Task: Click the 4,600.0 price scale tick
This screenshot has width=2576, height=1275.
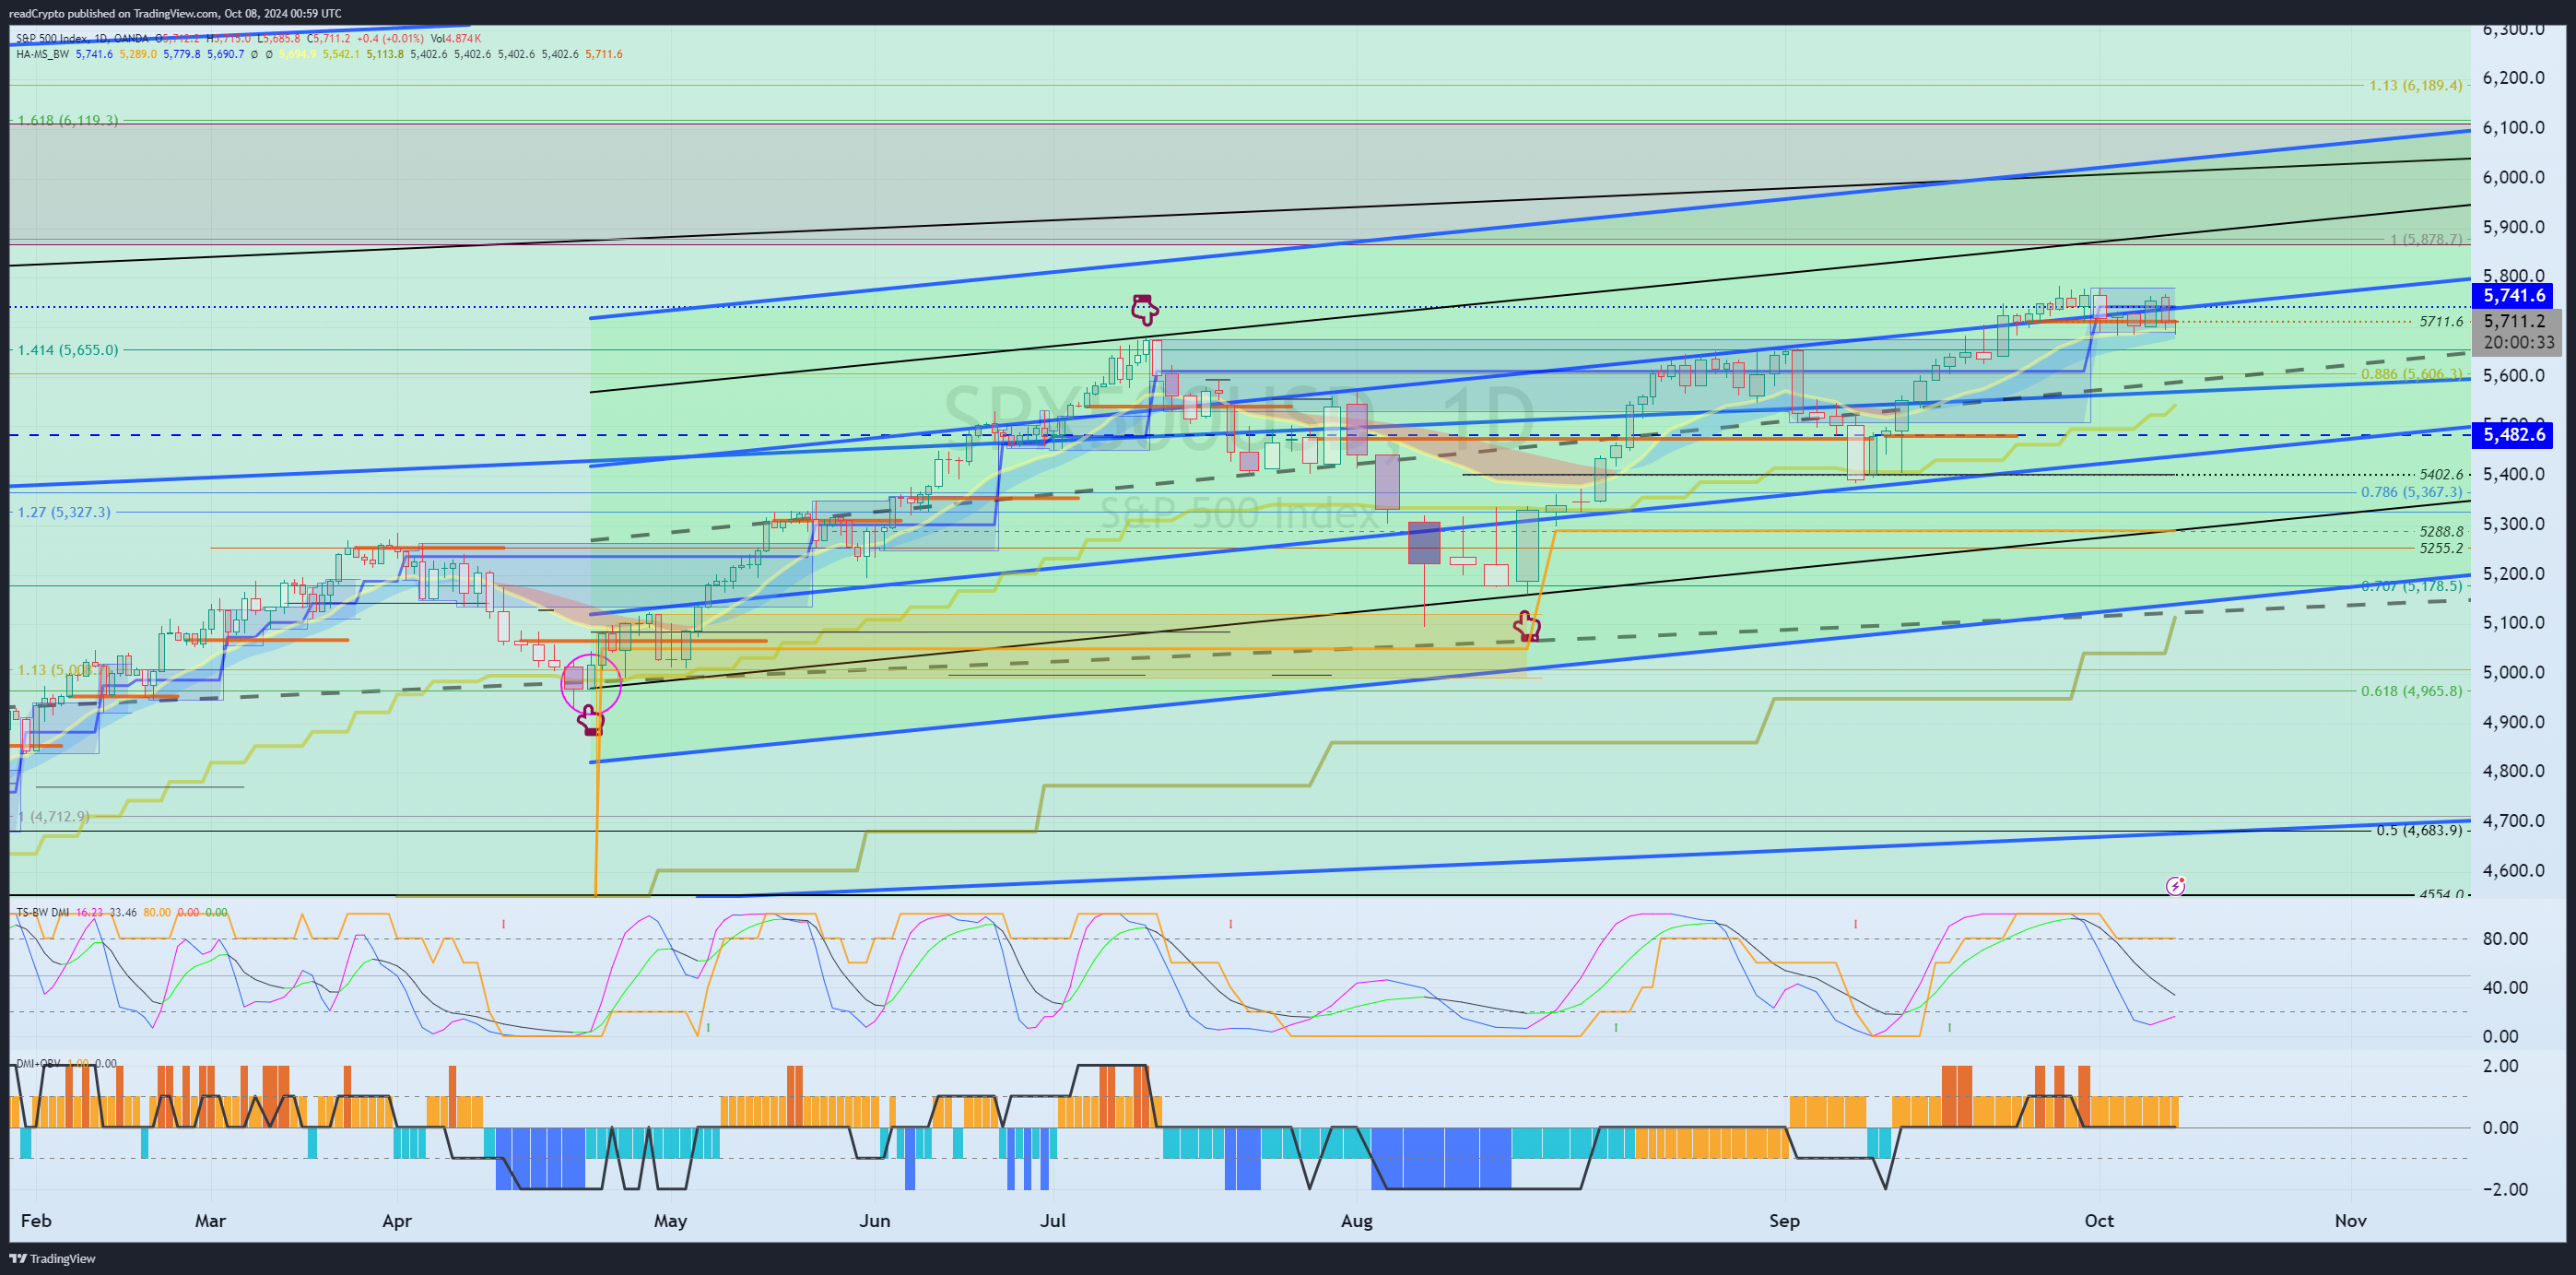Action: [x=2514, y=870]
